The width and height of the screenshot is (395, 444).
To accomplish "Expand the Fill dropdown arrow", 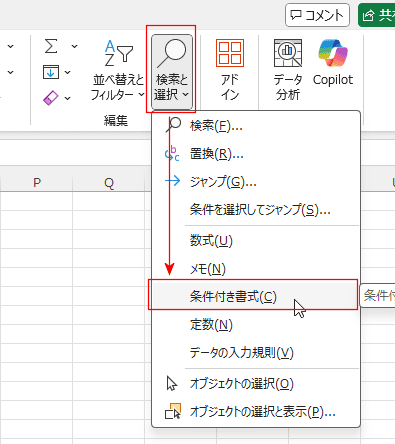I will click(x=67, y=72).
